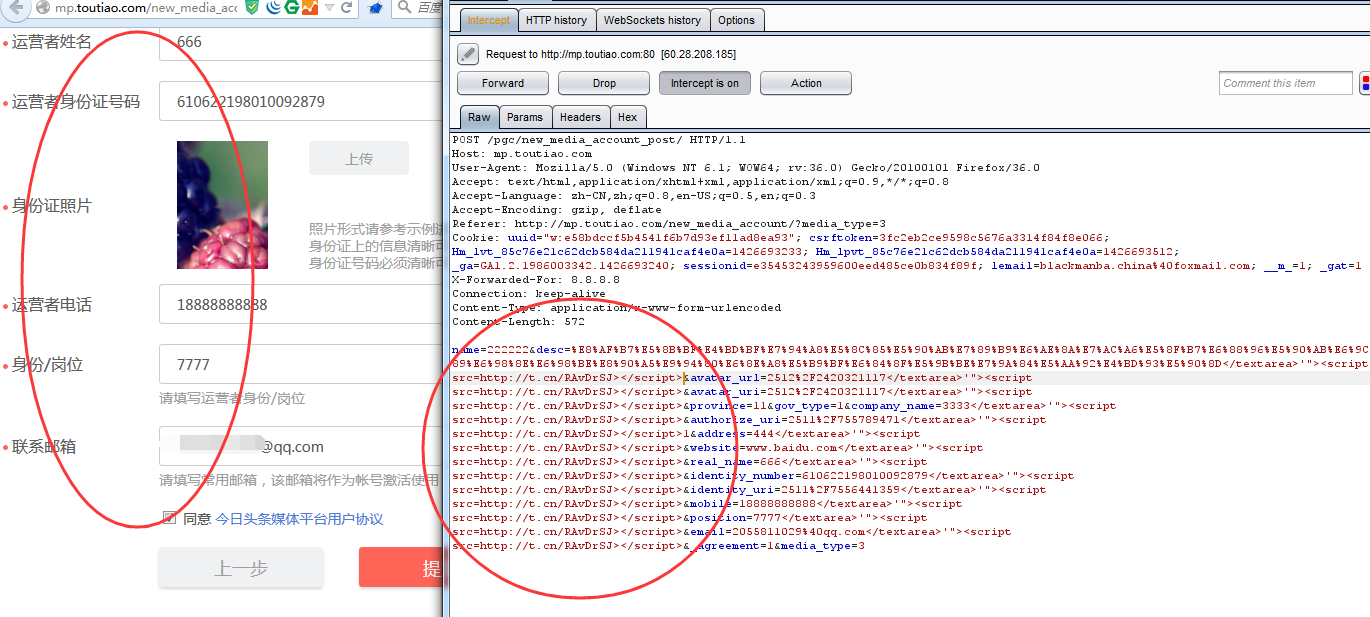
Task: Click the green G extension icon
Action: [x=291, y=8]
